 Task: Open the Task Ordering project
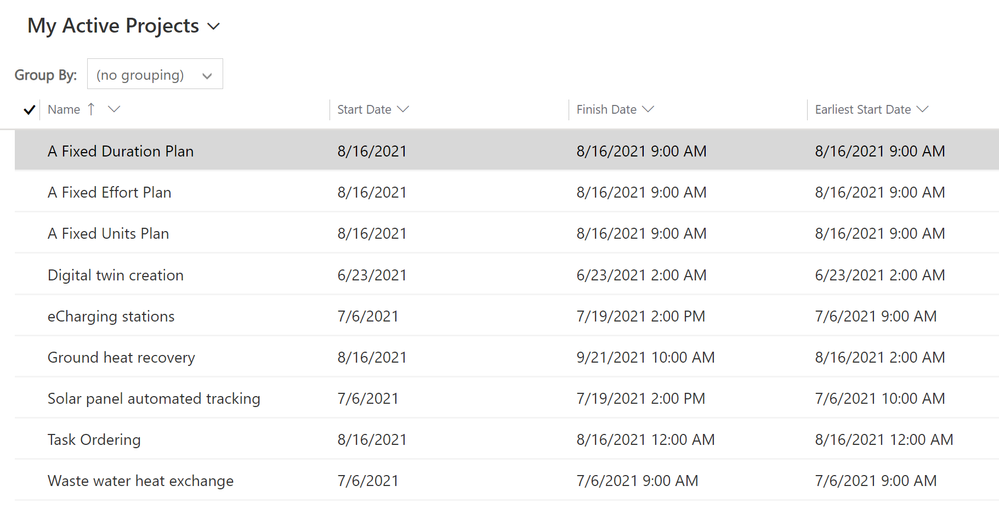pyautogui.click(x=94, y=439)
